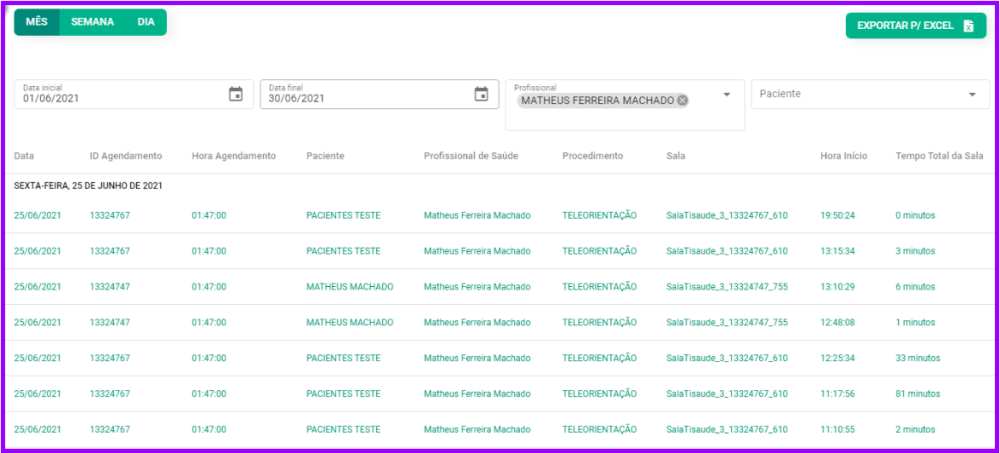Switch to the SEMANA view
This screenshot has width=1000, height=453.
pyautogui.click(x=92, y=22)
